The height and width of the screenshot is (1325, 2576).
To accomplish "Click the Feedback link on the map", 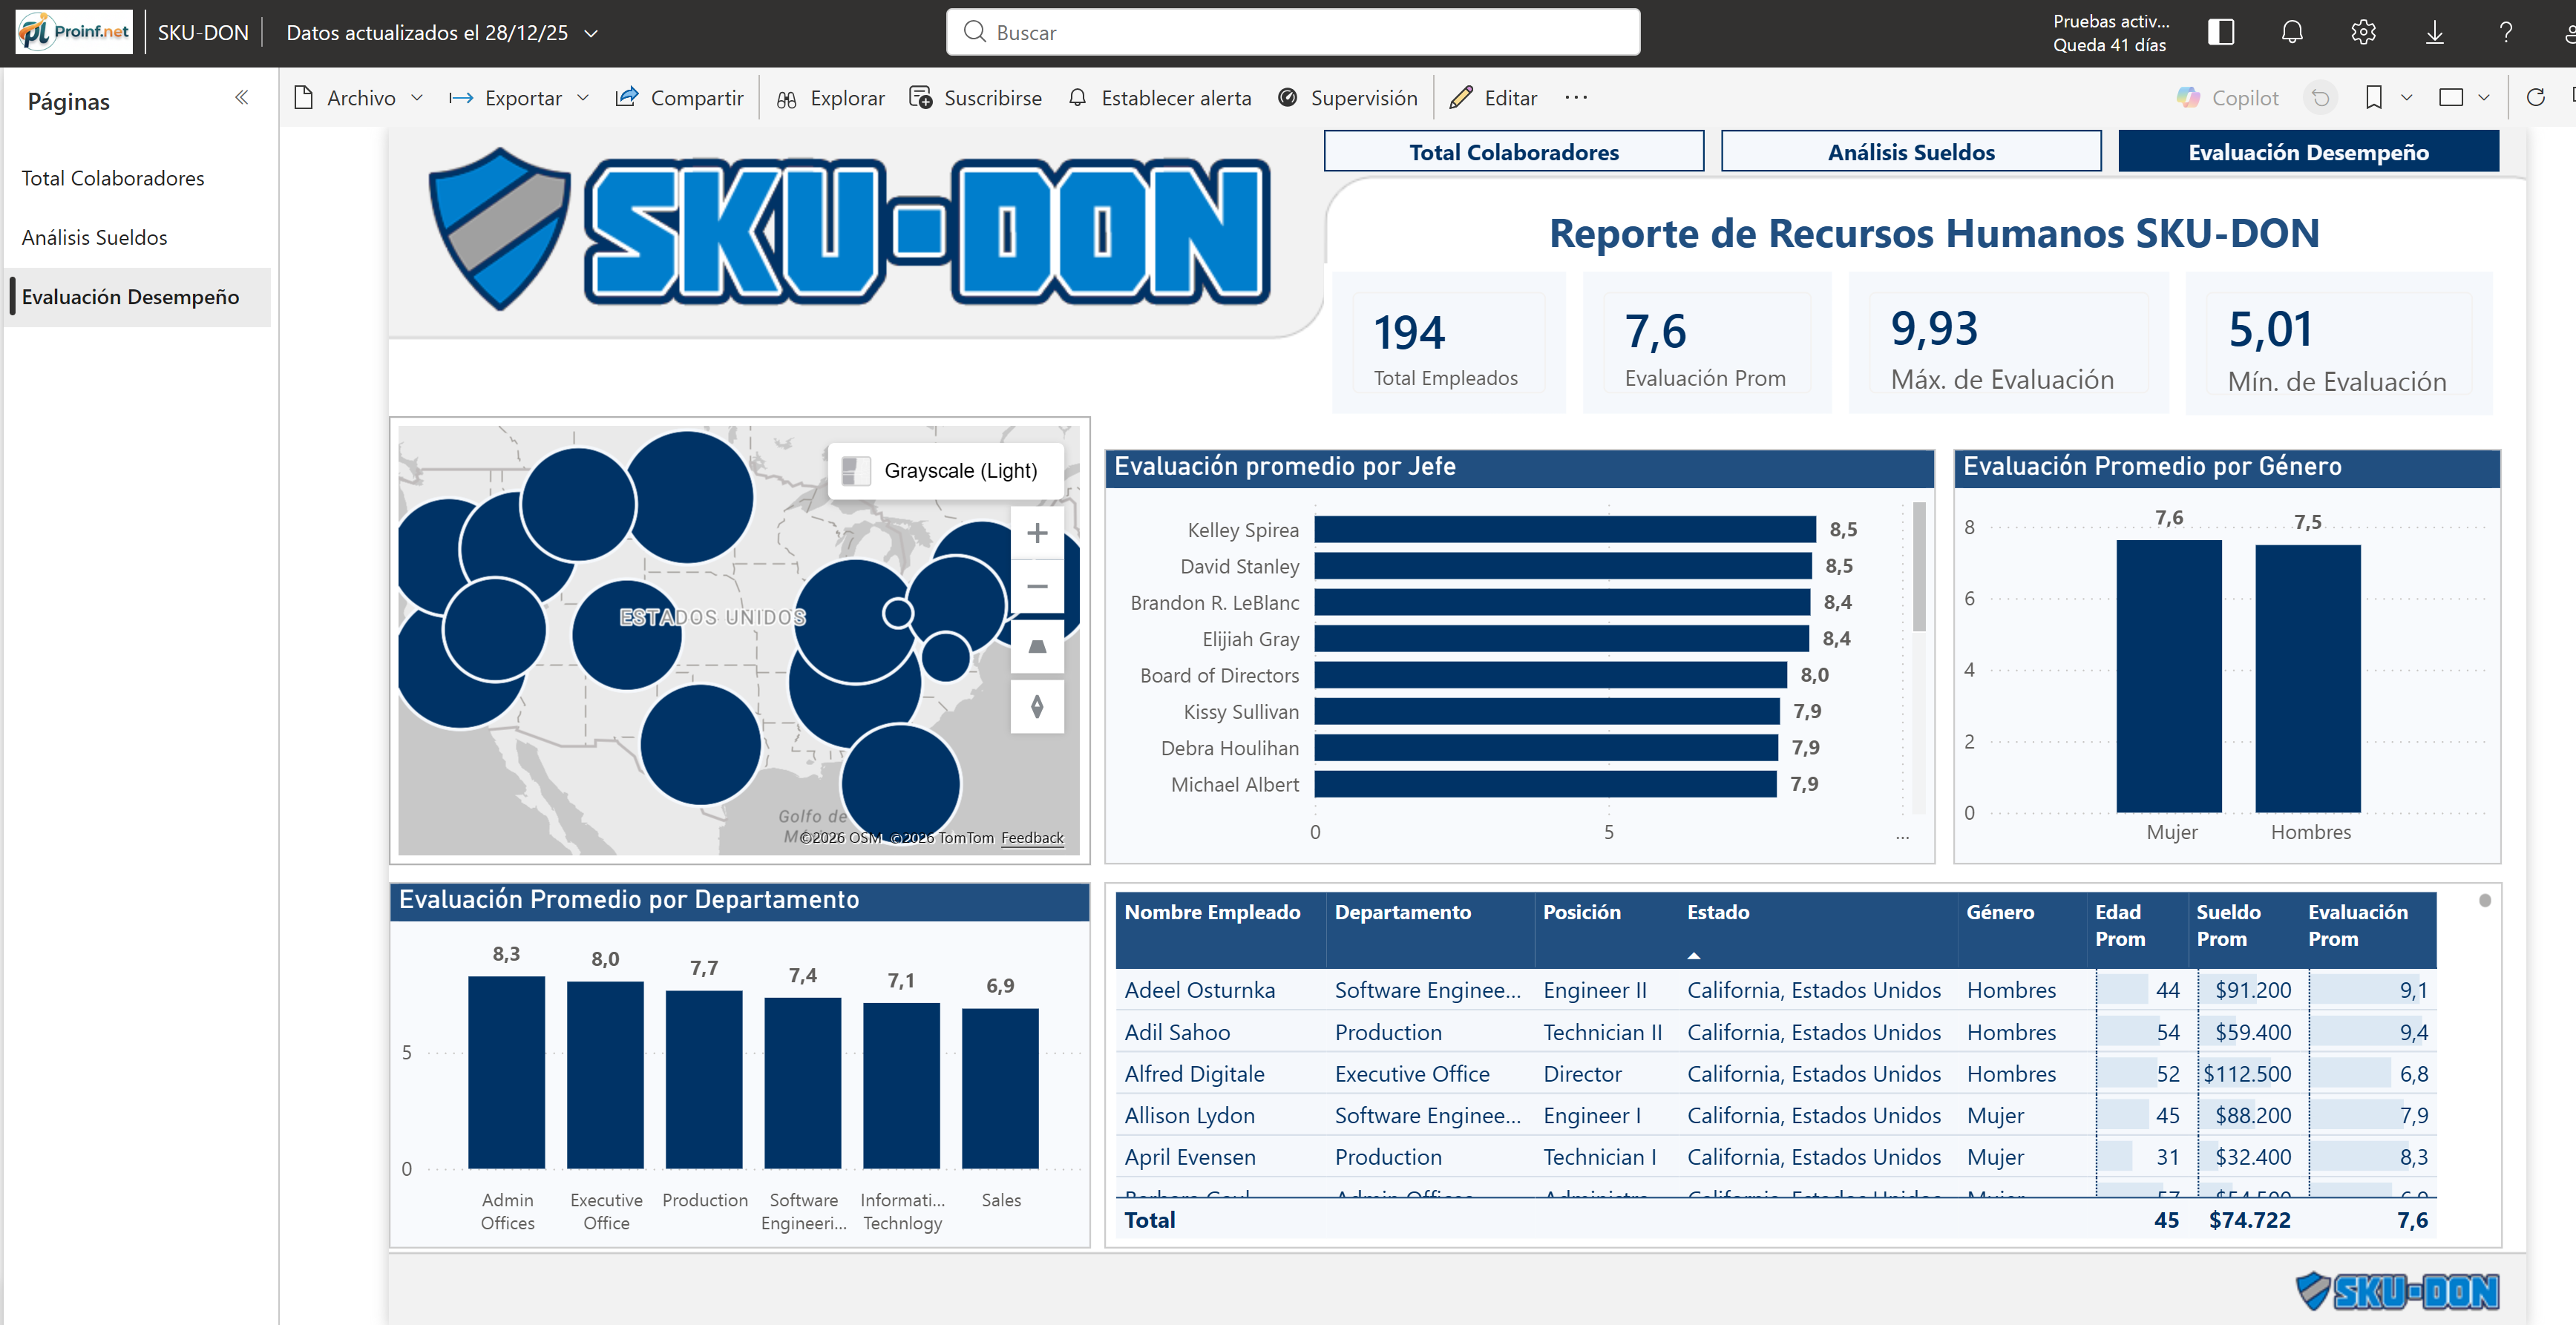I will click(1032, 837).
